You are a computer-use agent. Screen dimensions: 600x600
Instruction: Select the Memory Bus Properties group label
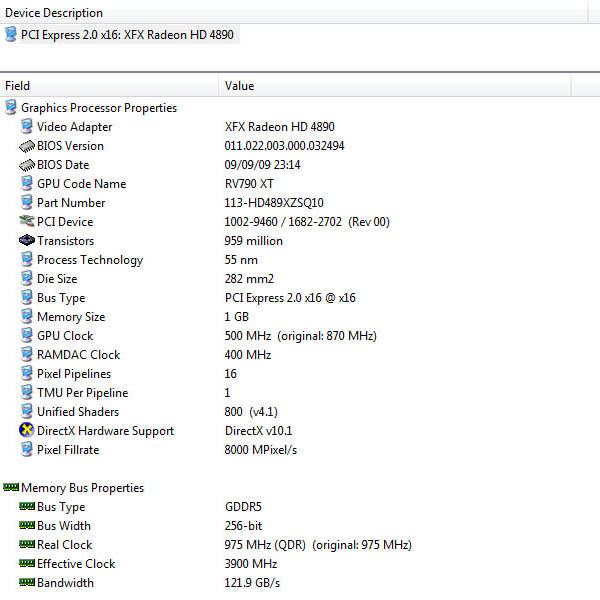[x=83, y=488]
